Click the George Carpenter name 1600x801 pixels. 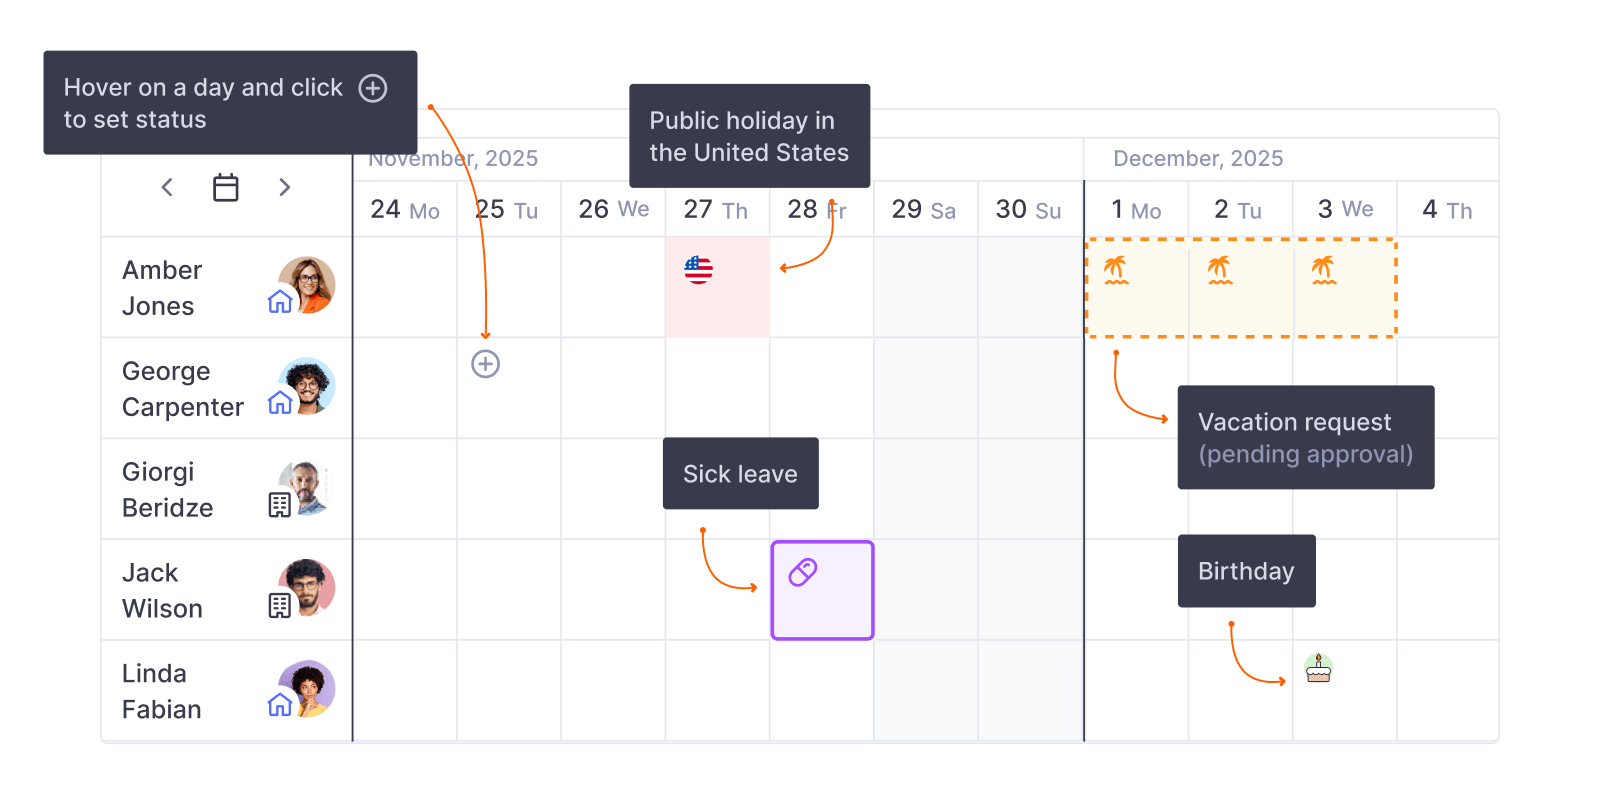pyautogui.click(x=183, y=389)
